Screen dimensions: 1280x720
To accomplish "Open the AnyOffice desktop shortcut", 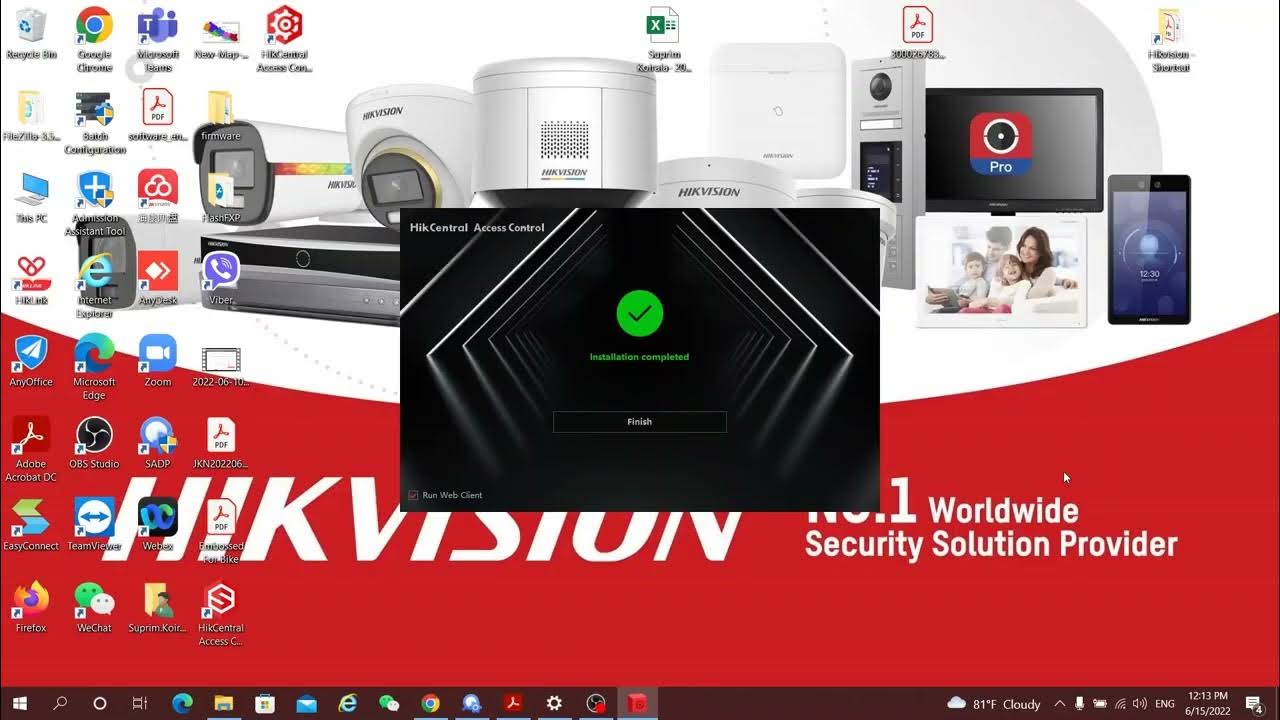I will tap(31, 361).
